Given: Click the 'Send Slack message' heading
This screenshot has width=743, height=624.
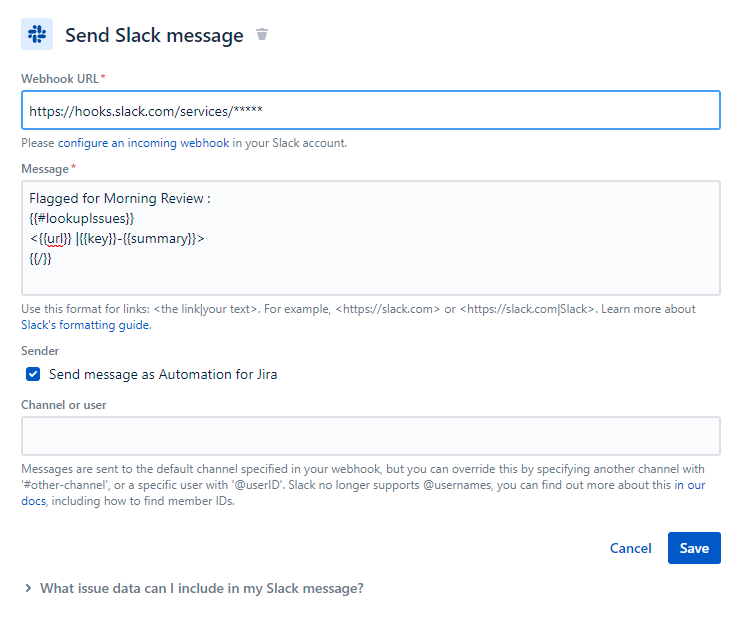Looking at the screenshot, I should pos(154,35).
